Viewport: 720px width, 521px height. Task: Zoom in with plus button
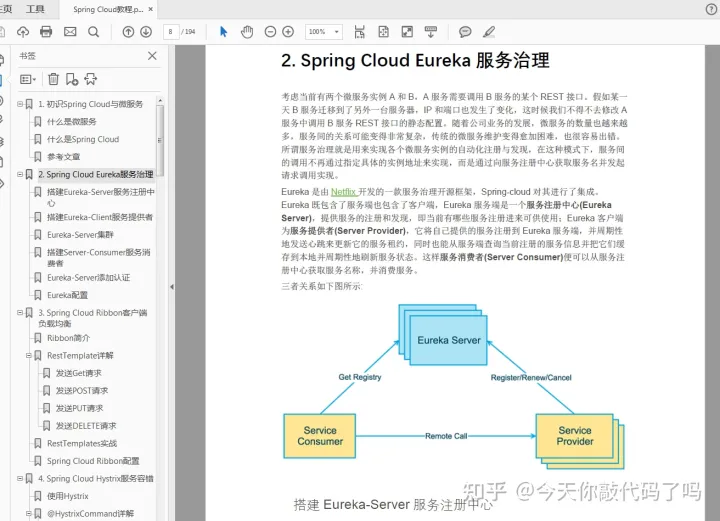288,32
